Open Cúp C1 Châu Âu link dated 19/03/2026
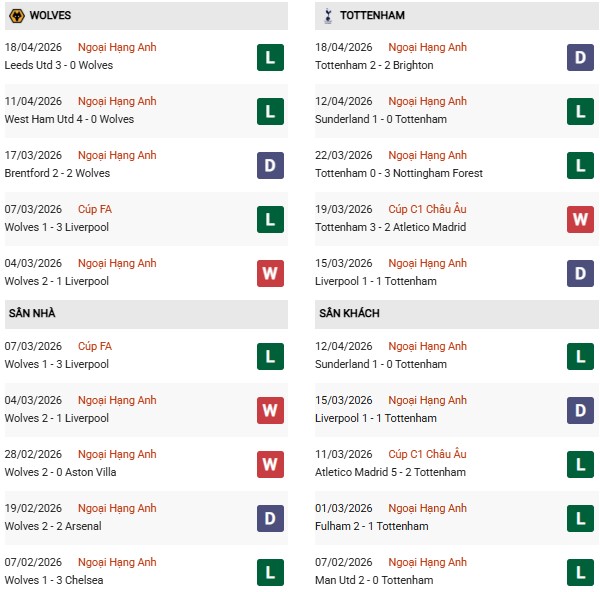The height and width of the screenshot is (592, 600). [427, 209]
